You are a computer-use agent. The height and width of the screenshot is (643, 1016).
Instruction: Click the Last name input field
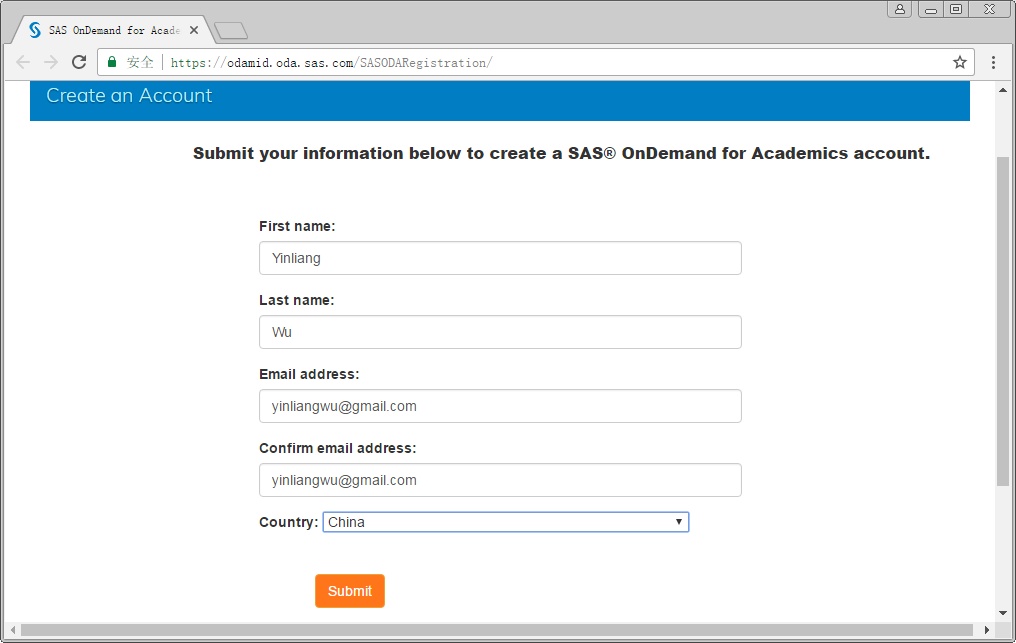tap(500, 332)
